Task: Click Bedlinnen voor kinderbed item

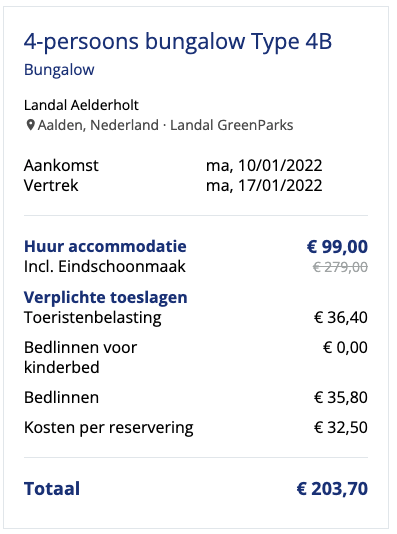Action: [x=80, y=357]
